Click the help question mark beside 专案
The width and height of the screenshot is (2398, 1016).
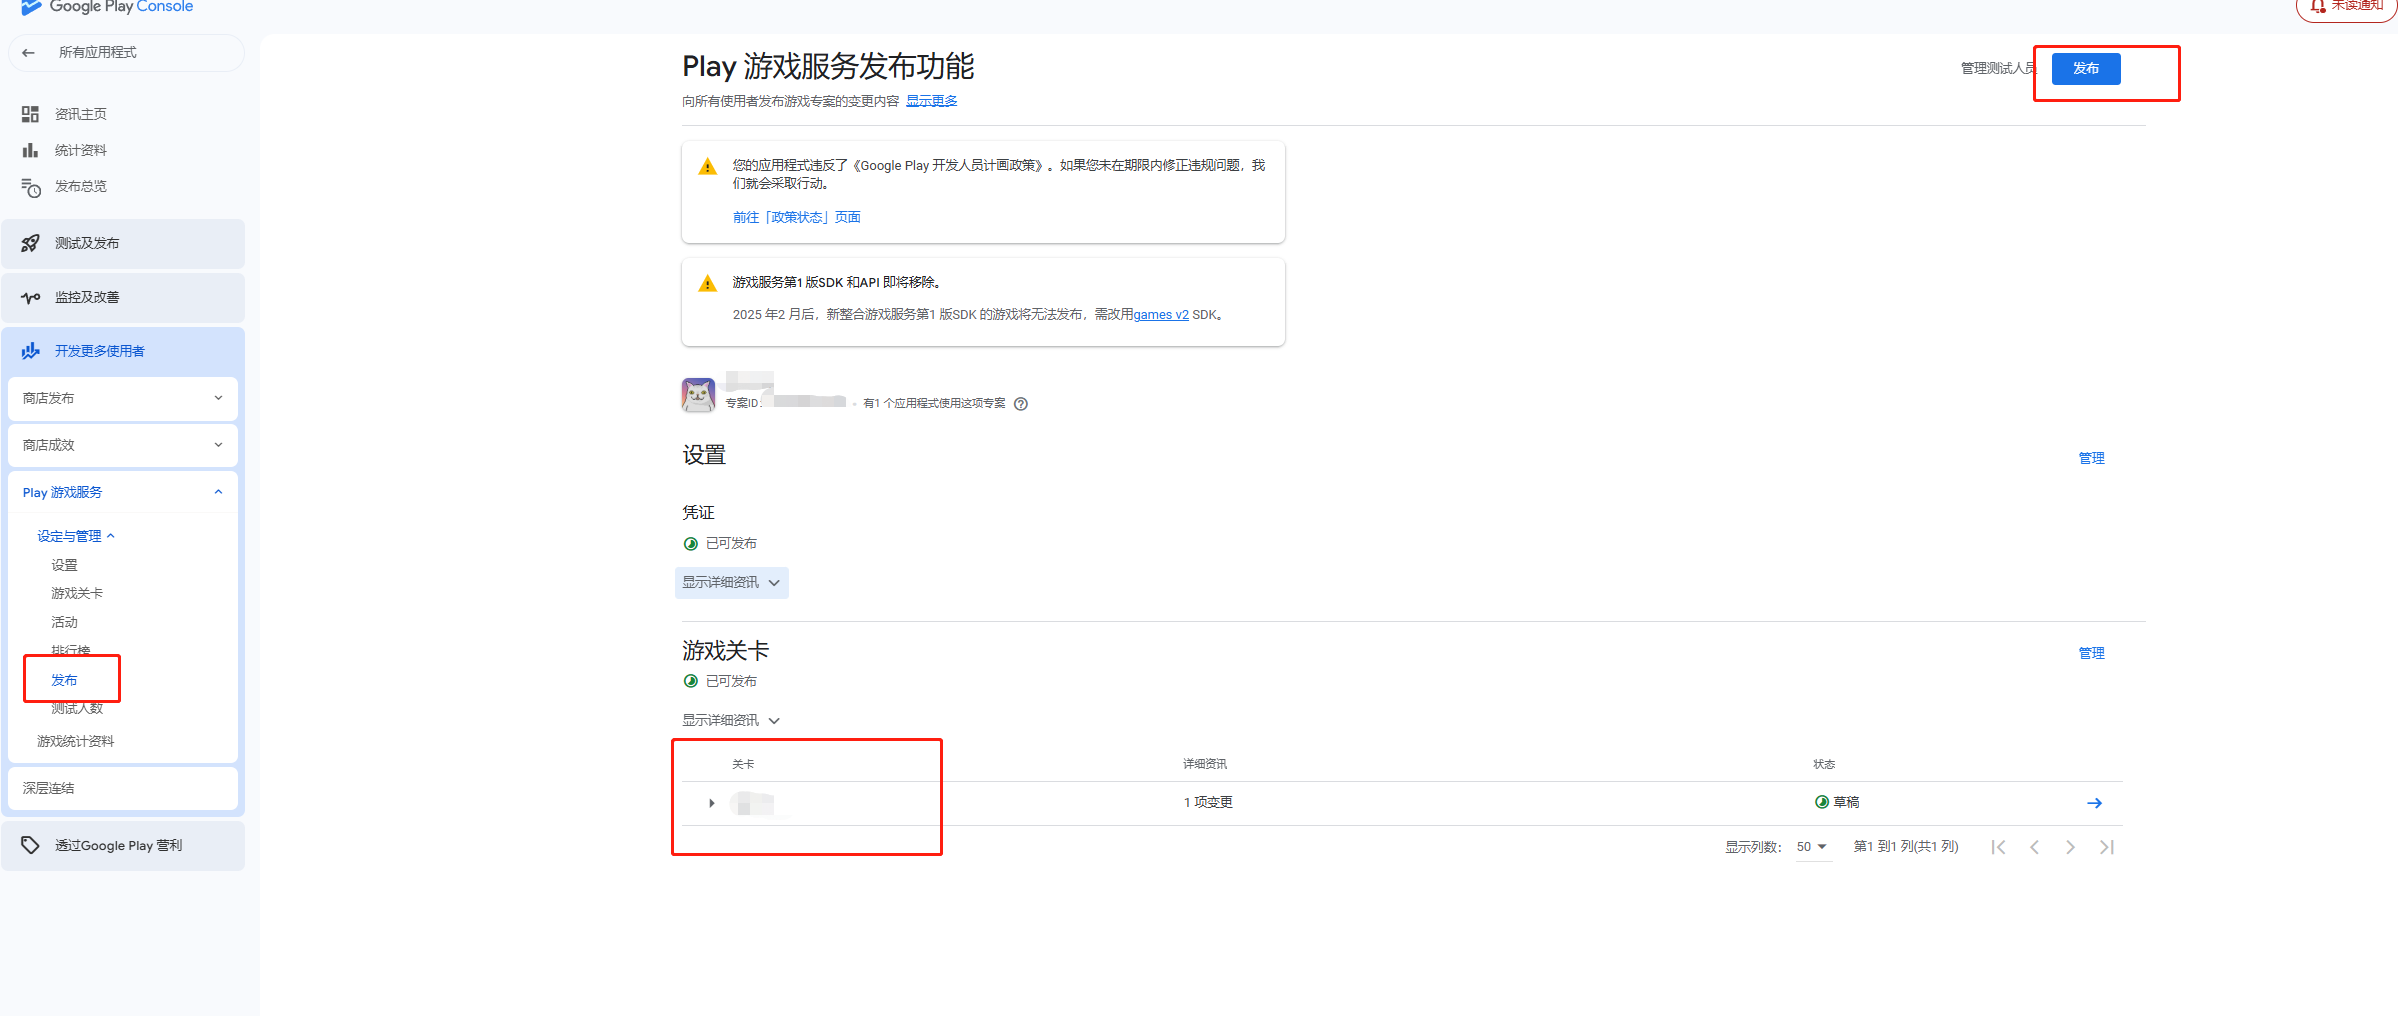1021,404
